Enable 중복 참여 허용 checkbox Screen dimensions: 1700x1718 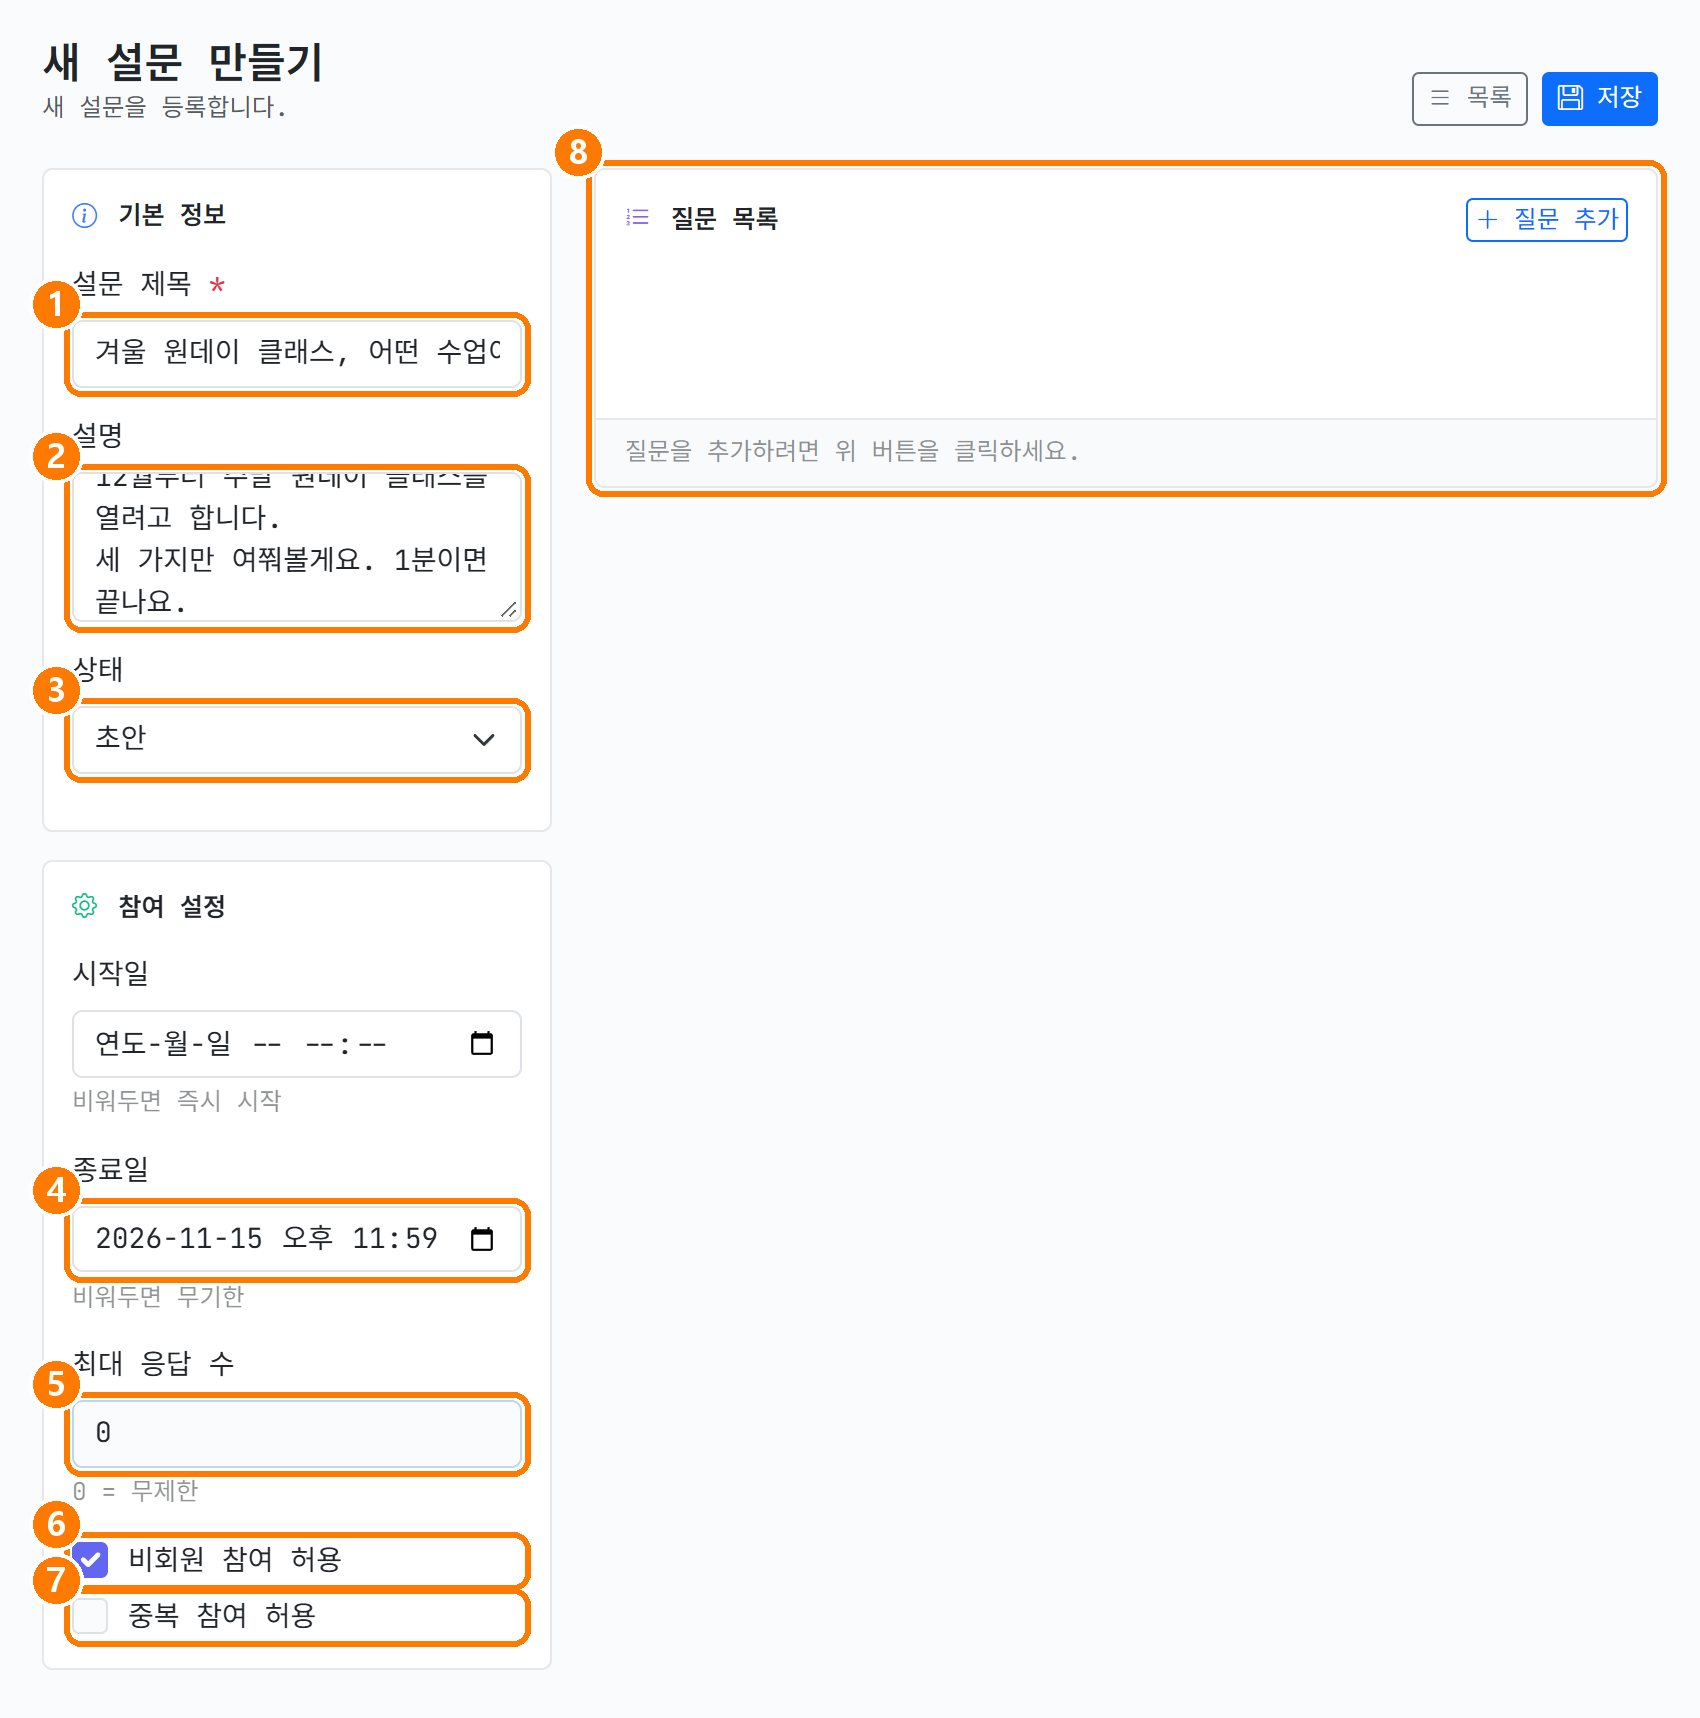(x=91, y=1616)
